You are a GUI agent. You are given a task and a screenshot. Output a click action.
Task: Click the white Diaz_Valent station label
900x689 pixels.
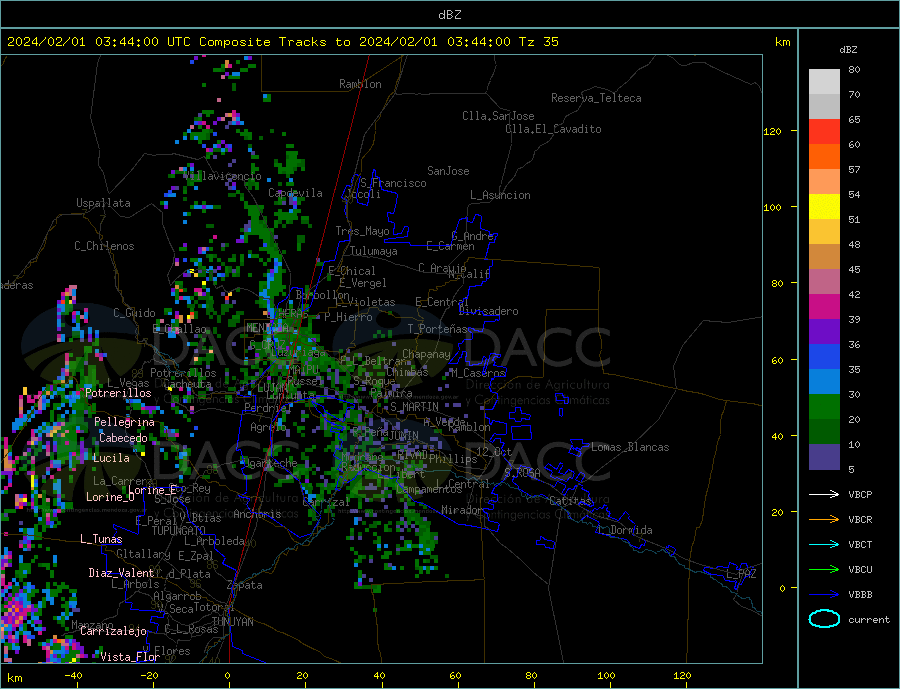[x=121, y=573]
